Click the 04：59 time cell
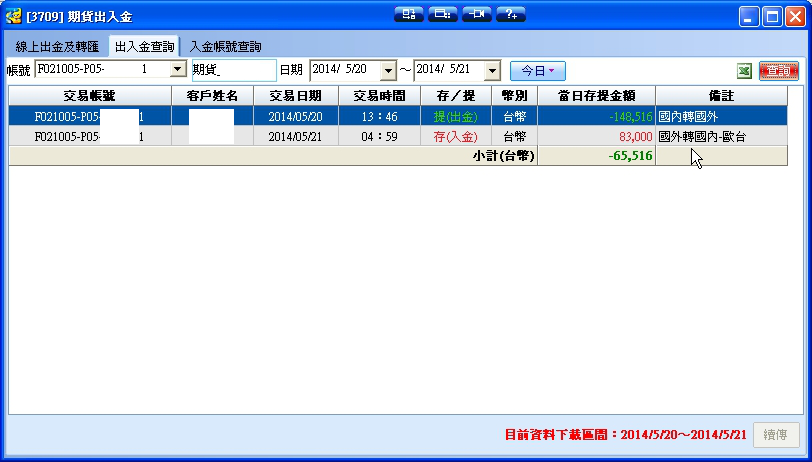 tap(380, 136)
